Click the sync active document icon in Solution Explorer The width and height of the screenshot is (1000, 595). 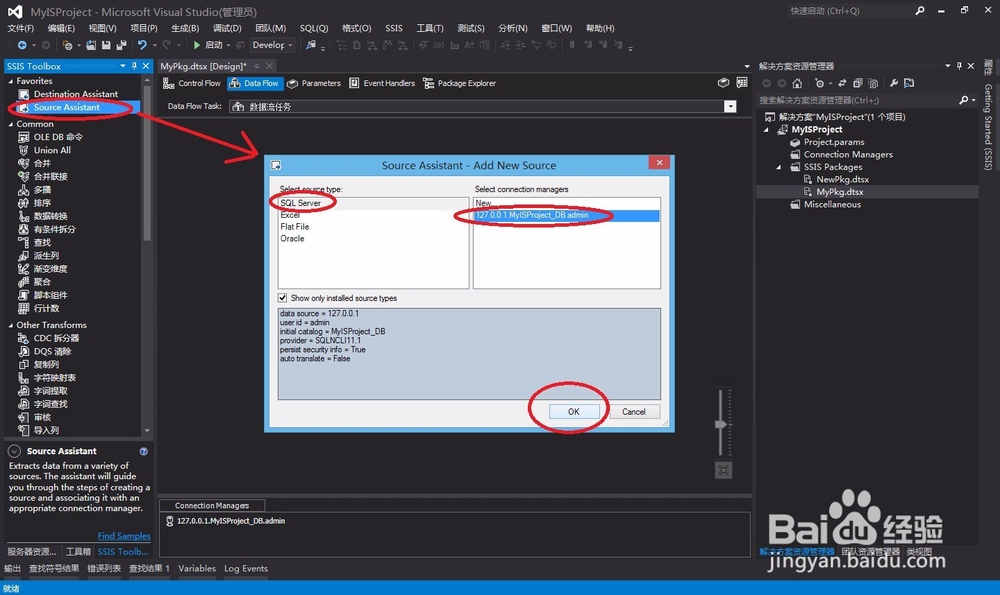(x=842, y=84)
